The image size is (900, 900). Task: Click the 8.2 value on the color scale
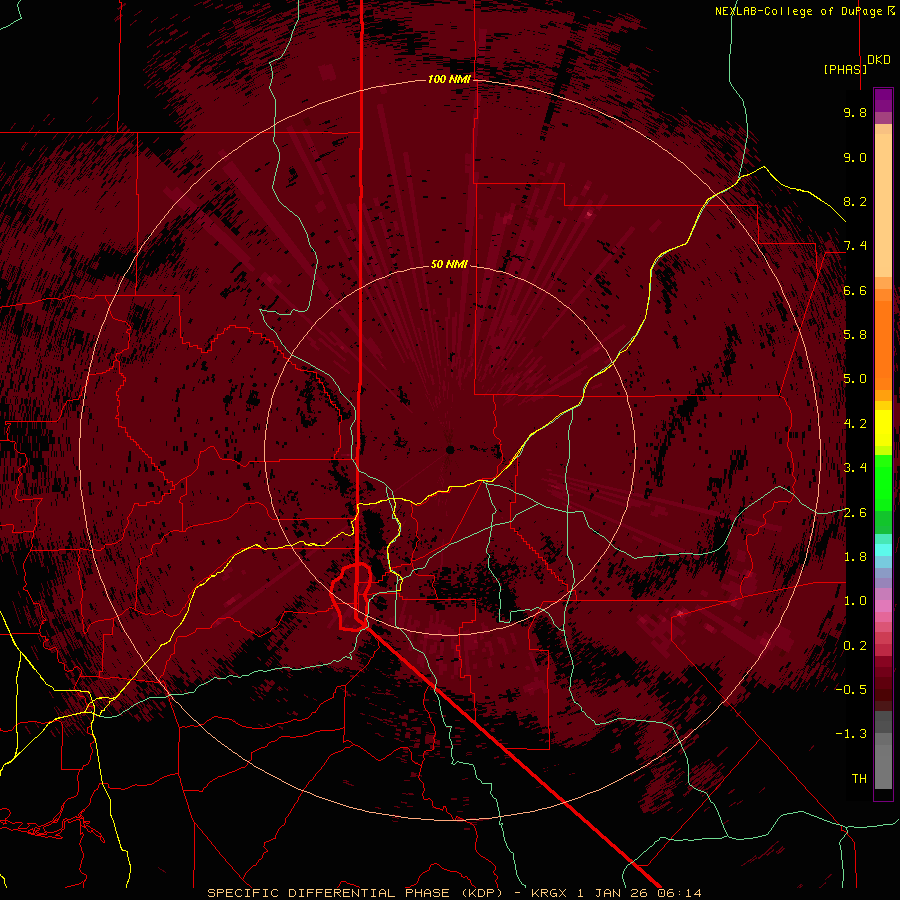[855, 201]
